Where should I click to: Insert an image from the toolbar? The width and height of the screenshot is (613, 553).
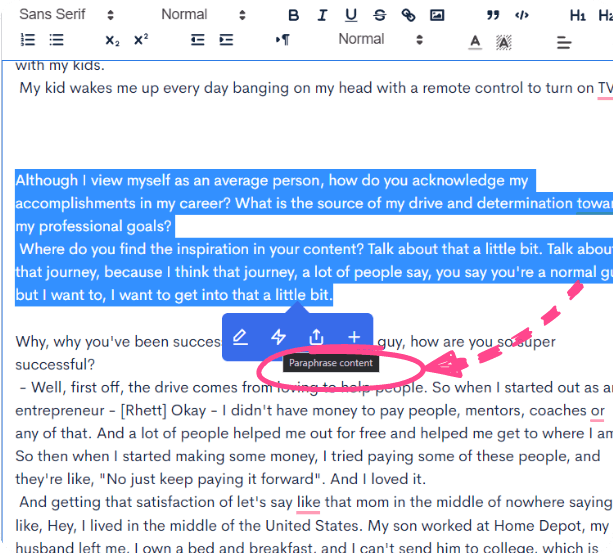pos(437,15)
